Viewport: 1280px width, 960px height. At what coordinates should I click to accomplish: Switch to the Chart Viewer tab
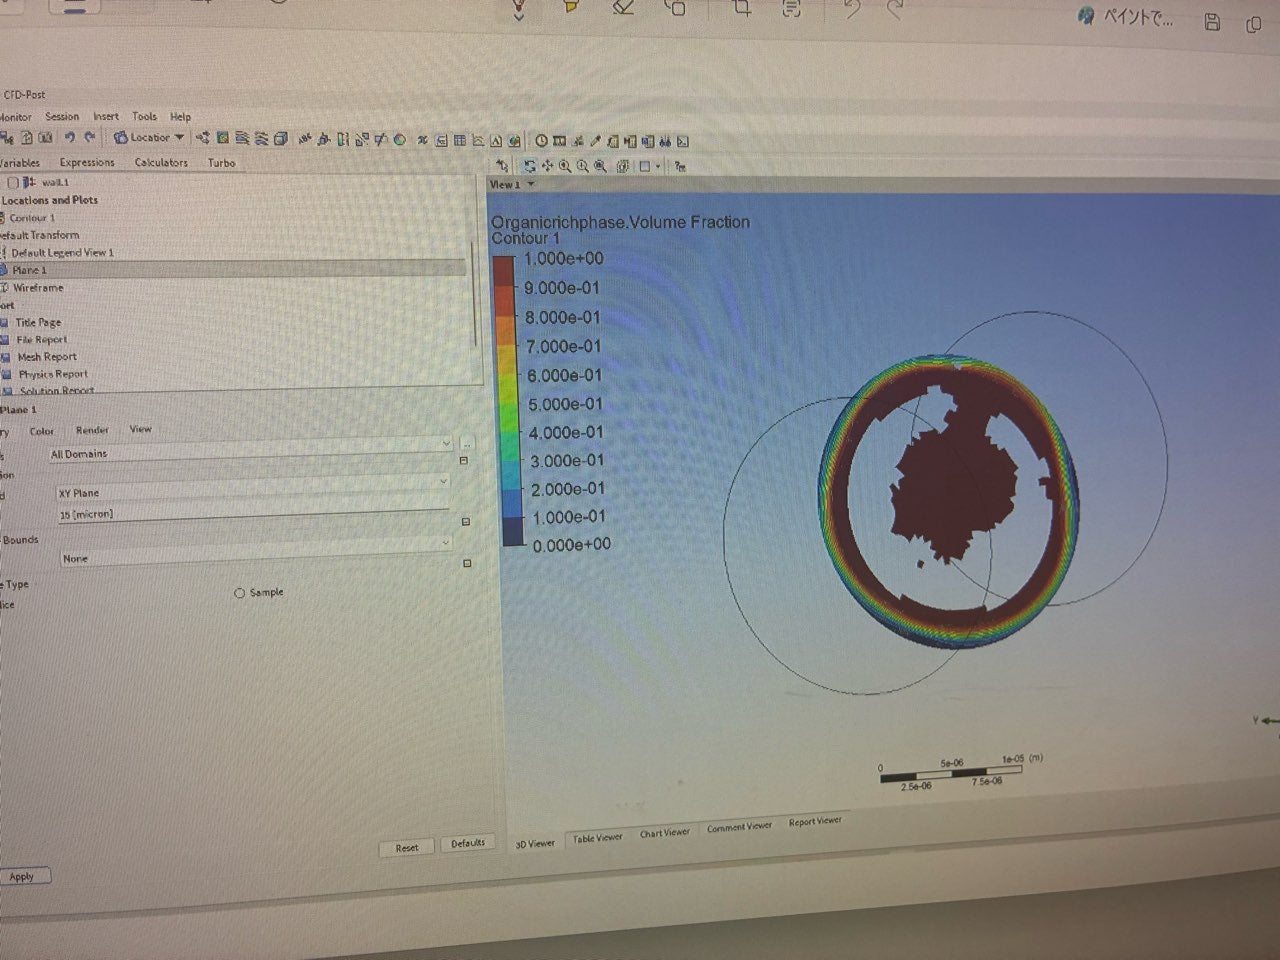[x=665, y=833]
